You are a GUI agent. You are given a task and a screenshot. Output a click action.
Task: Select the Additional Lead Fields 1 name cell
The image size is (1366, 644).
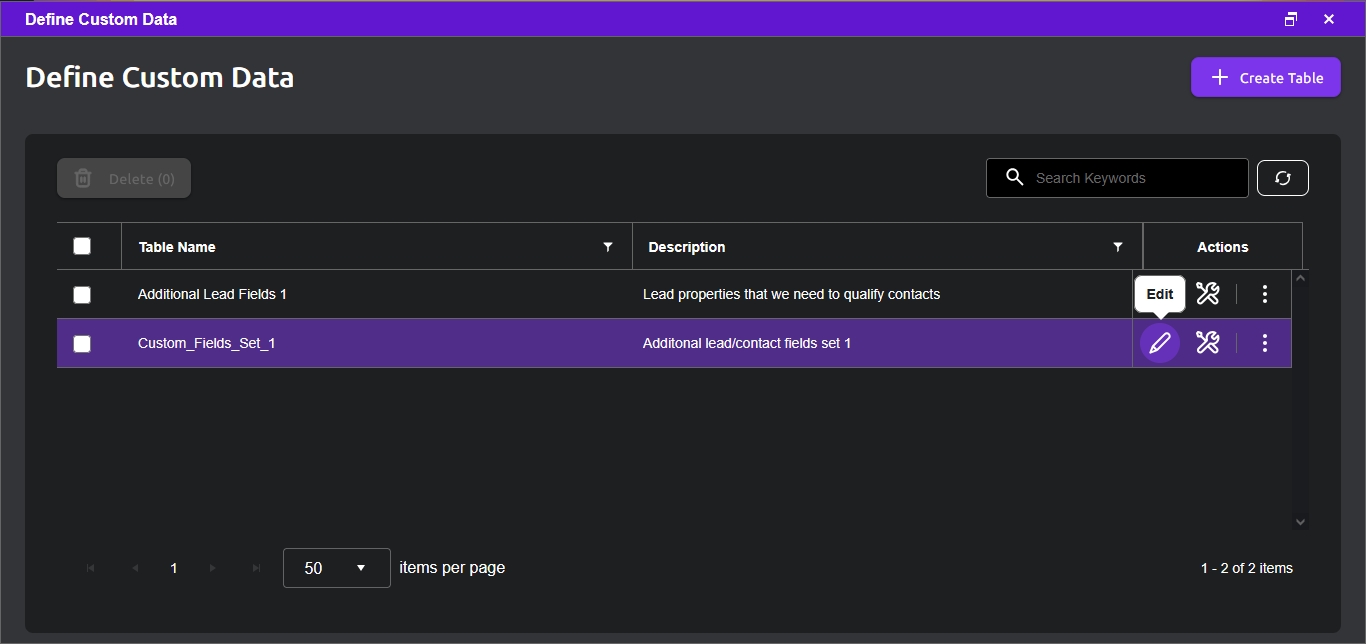pyautogui.click(x=212, y=294)
